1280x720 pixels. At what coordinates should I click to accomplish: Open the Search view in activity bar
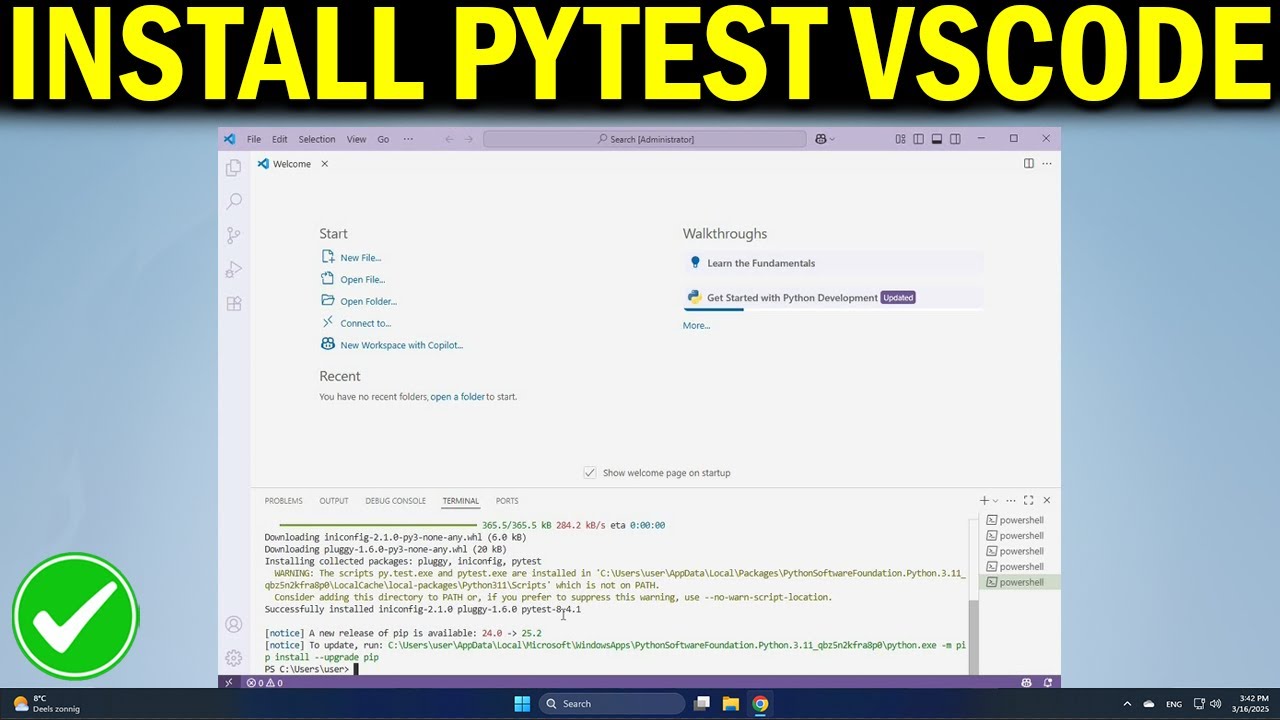coord(234,202)
